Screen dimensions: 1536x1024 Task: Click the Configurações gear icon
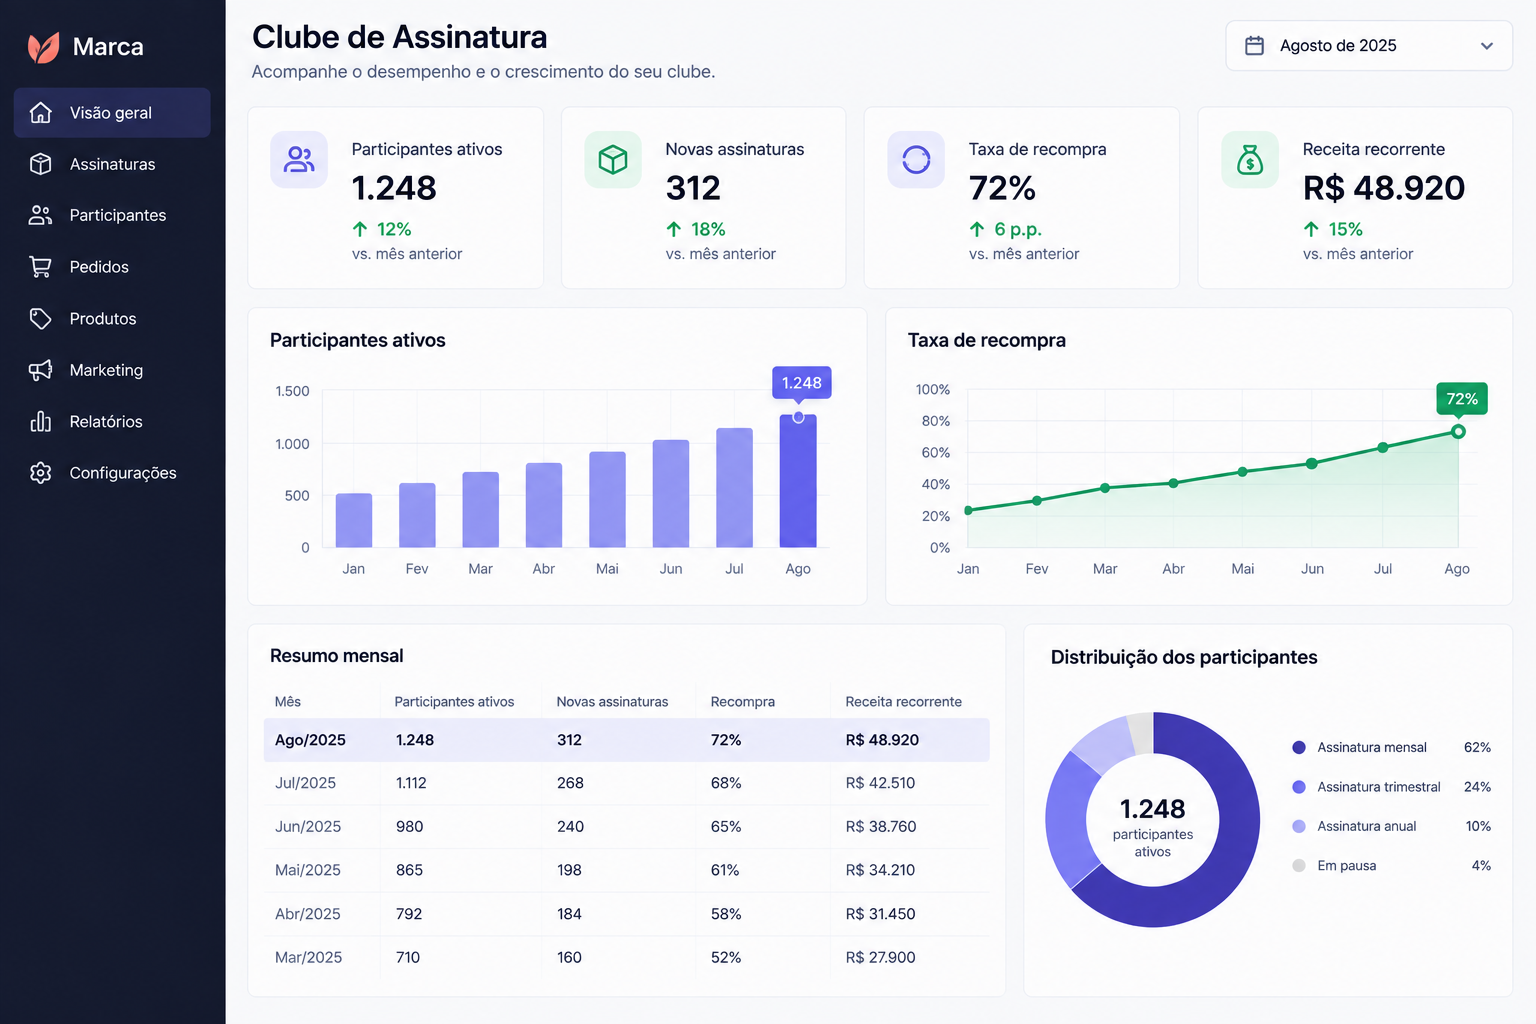41,473
